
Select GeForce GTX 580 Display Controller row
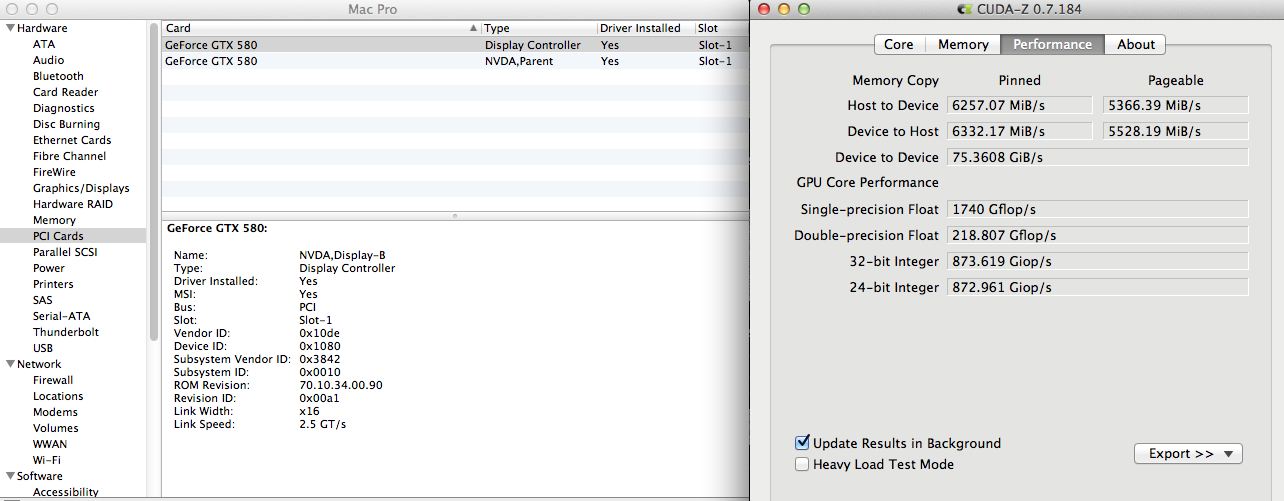tap(455, 45)
